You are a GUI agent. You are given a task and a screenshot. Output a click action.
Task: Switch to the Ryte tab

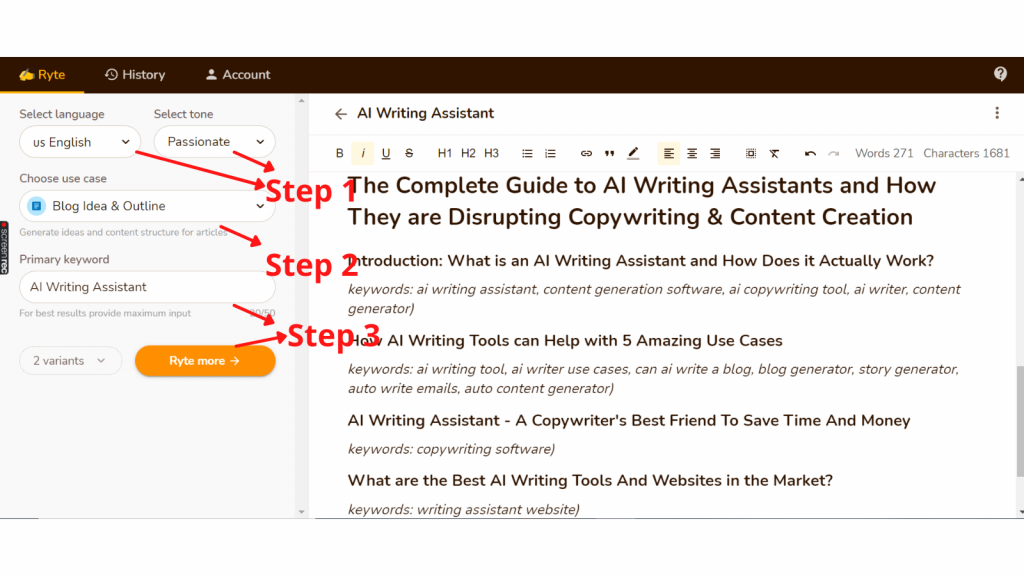[42, 74]
